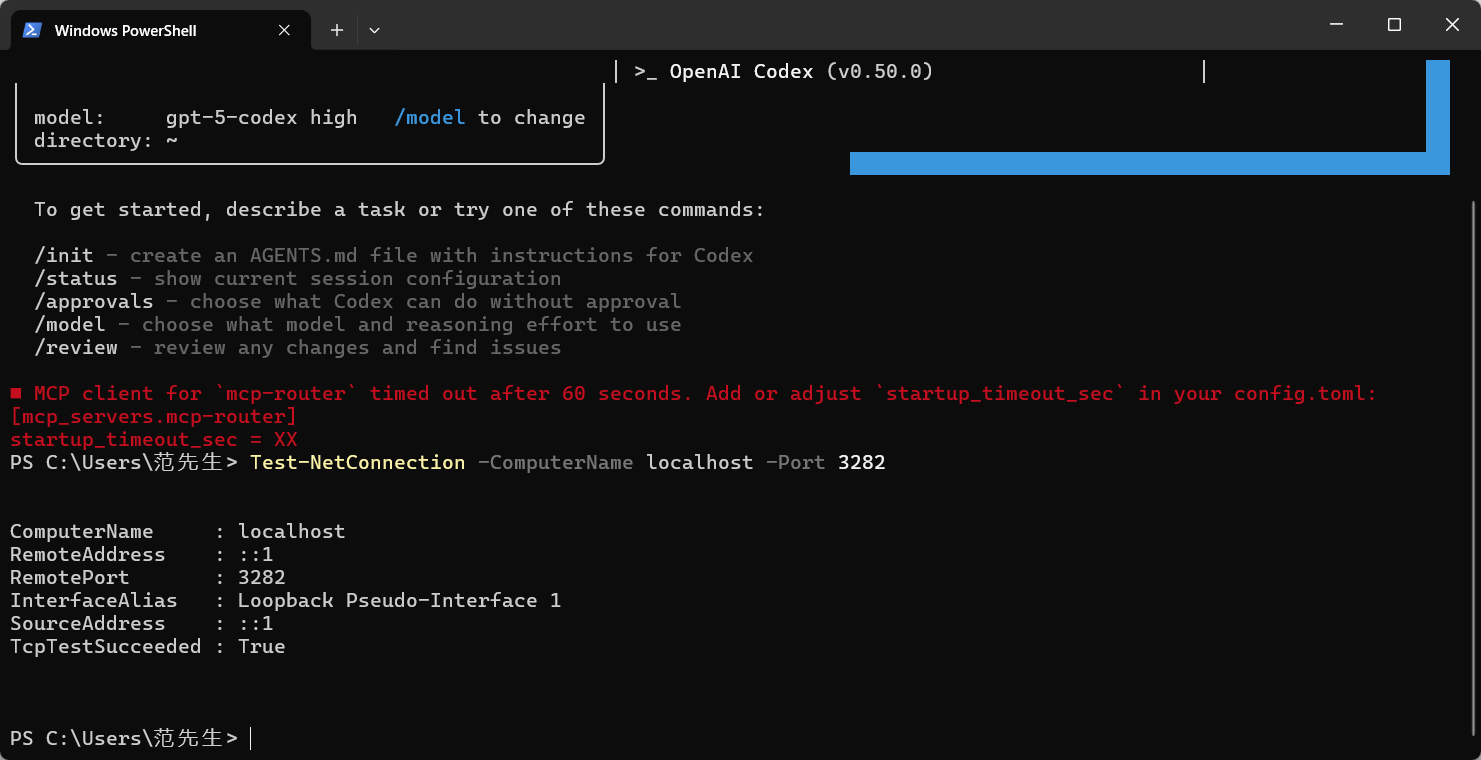Click the Test-NetConnection command

(357, 463)
